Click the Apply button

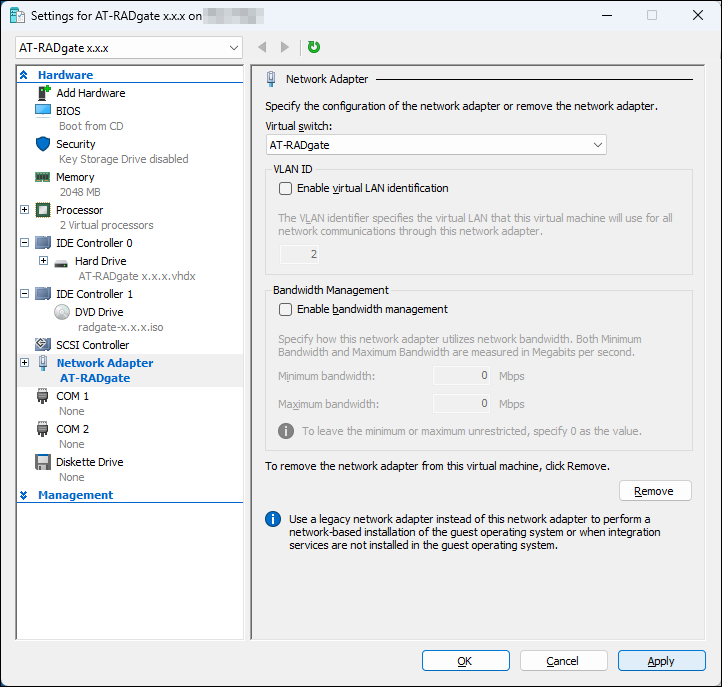coord(661,661)
